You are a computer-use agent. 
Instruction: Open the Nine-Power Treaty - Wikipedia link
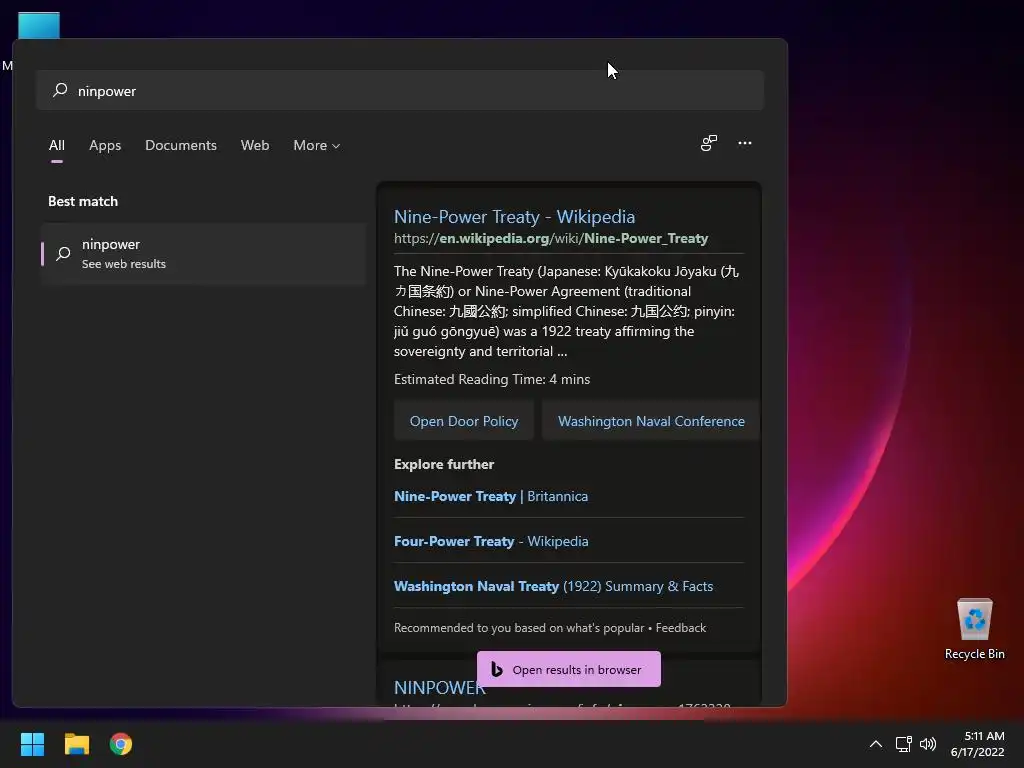coord(514,216)
